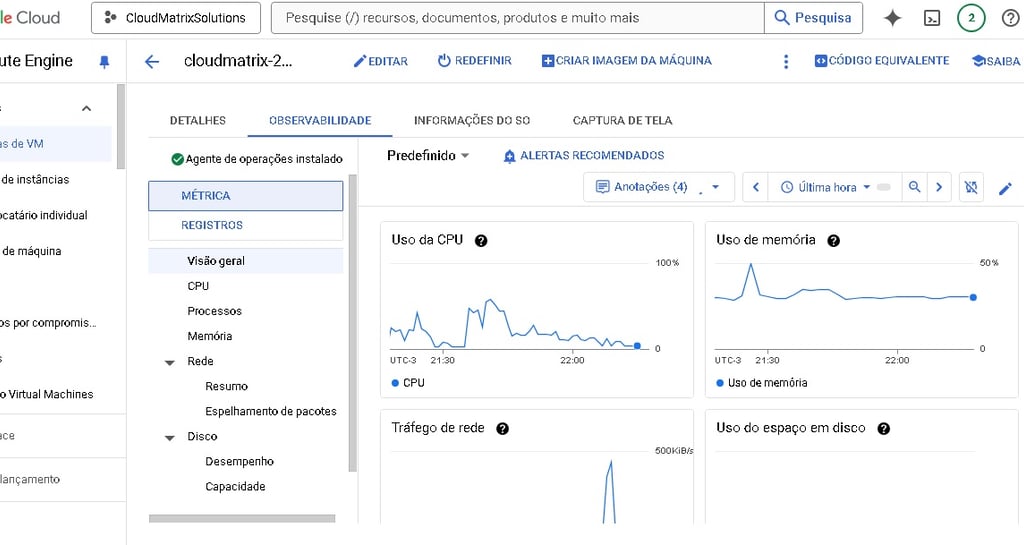The image size is (1024, 545).
Task: Select Desempenho under Disco
Action: [239, 461]
